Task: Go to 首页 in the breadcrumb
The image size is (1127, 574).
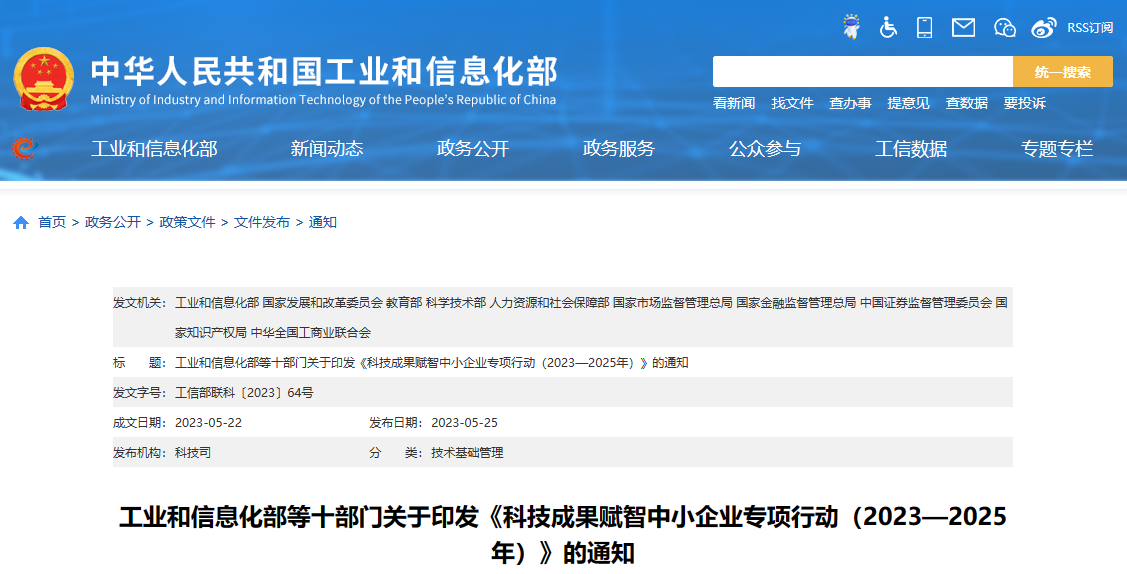Action: pos(52,223)
